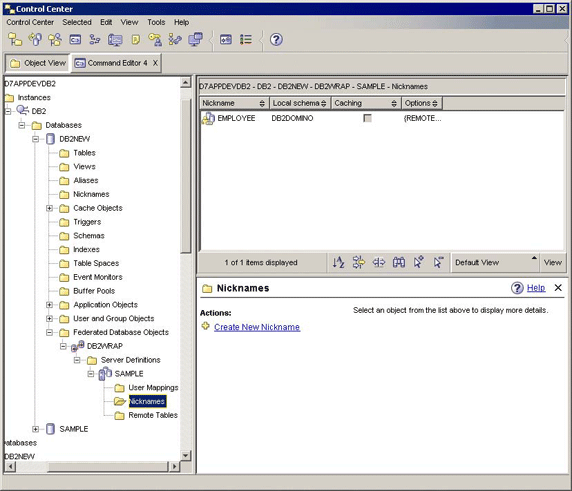The image size is (572, 491).
Task: Collapse the DB2NEW database node
Action: point(35,139)
